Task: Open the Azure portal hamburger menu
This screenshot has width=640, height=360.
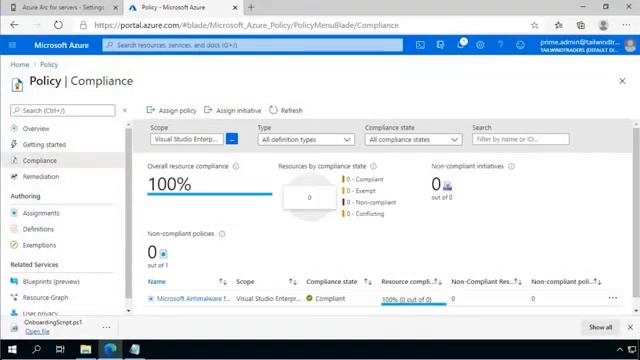Action: pos(12,45)
